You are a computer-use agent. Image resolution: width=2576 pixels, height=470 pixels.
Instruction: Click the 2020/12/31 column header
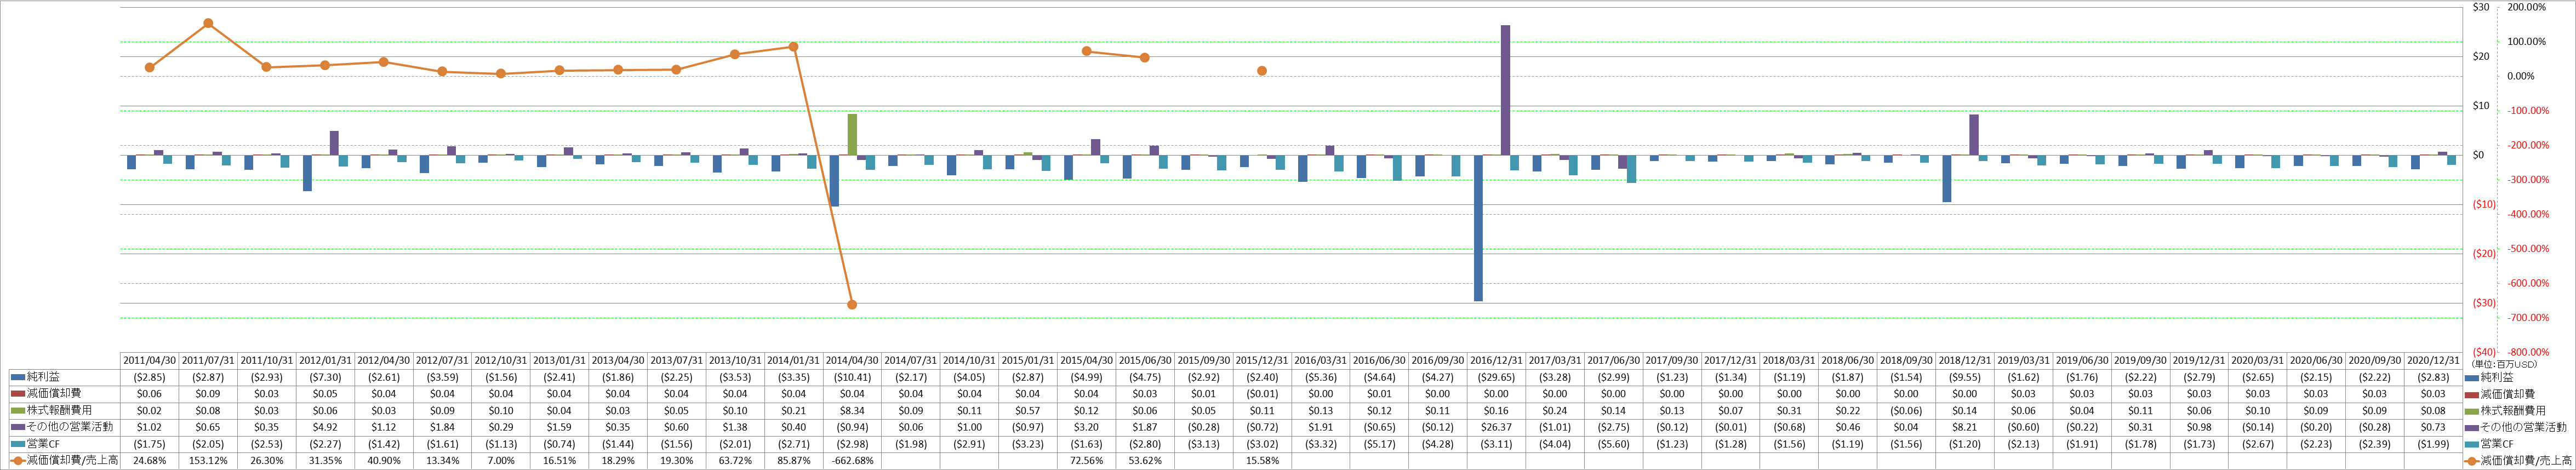tap(2433, 360)
